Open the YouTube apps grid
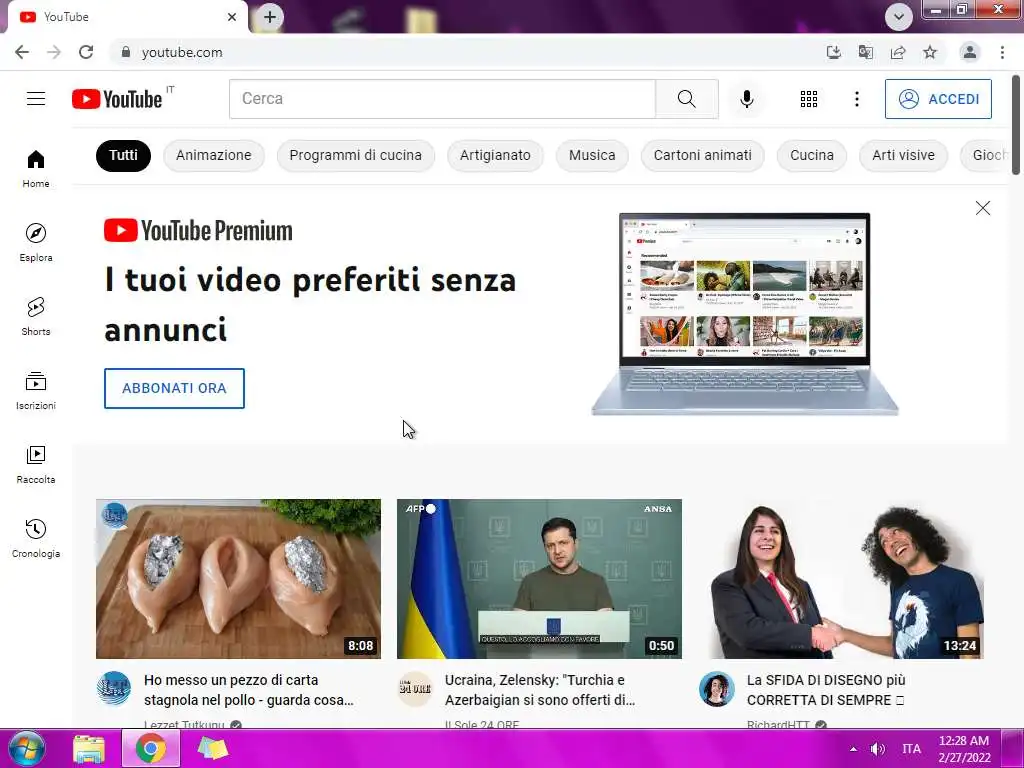The height and width of the screenshot is (768, 1024). tap(808, 99)
